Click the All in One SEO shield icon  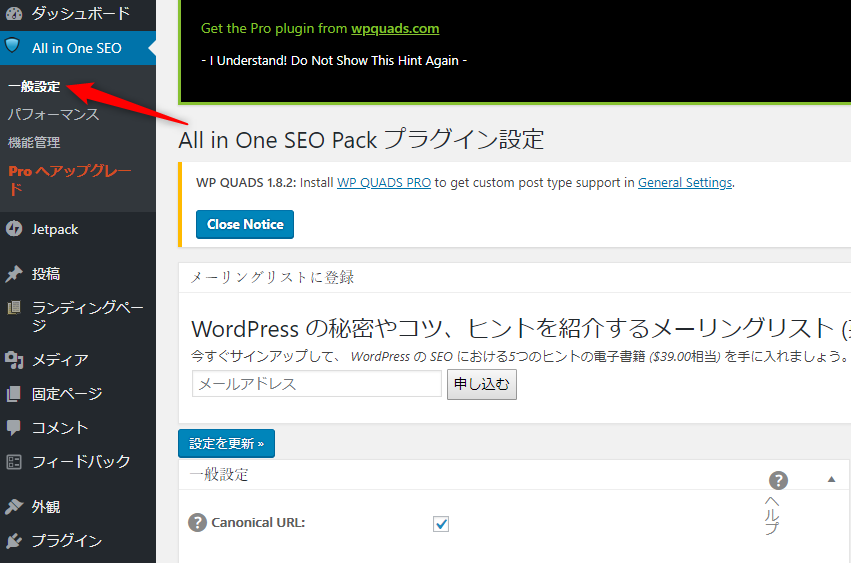12,46
